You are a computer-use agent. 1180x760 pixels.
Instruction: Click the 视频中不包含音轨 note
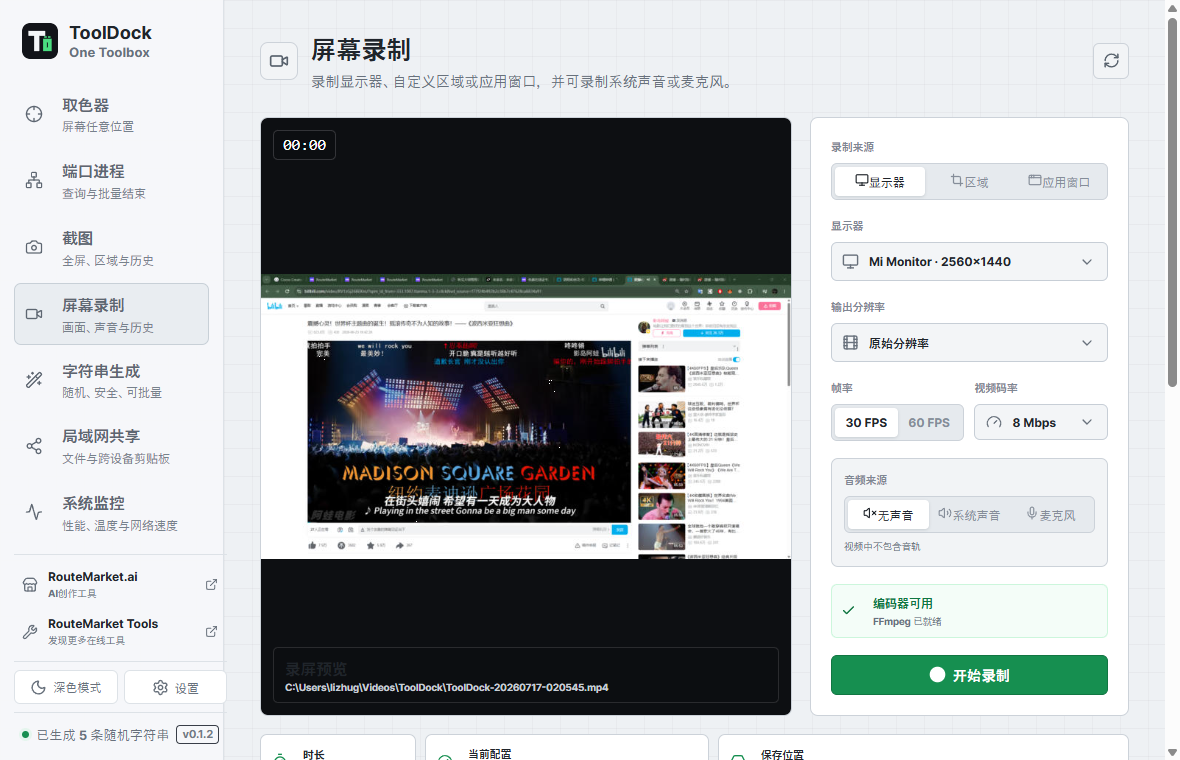882,546
